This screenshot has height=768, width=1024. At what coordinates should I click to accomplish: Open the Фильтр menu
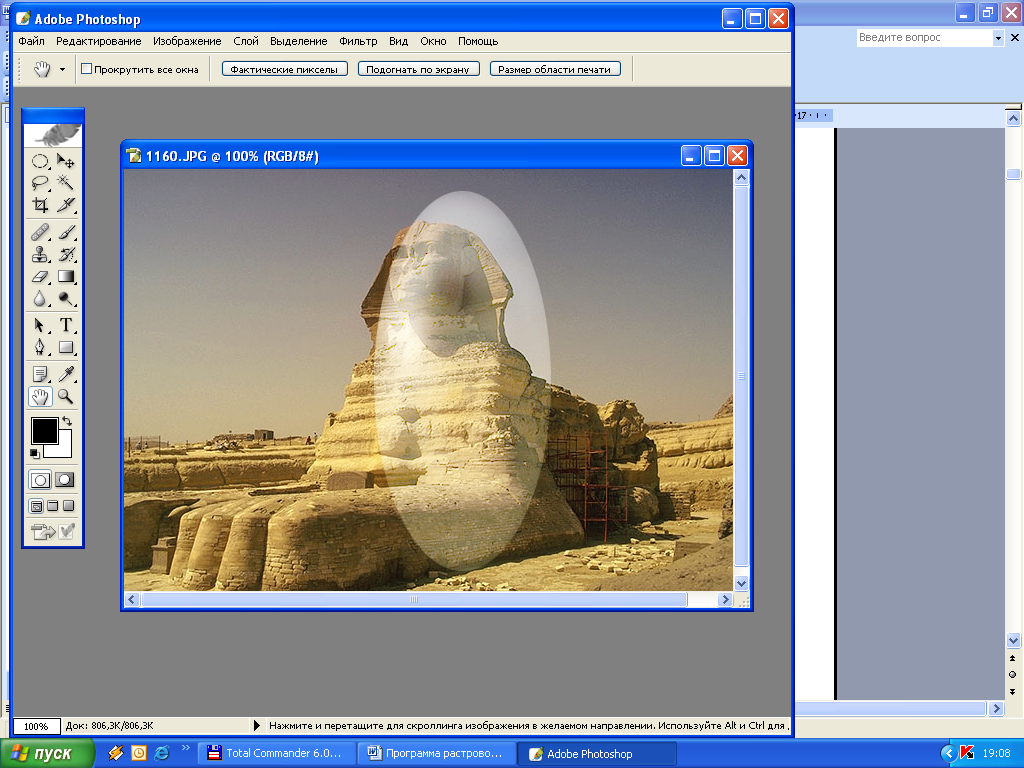[x=358, y=41]
